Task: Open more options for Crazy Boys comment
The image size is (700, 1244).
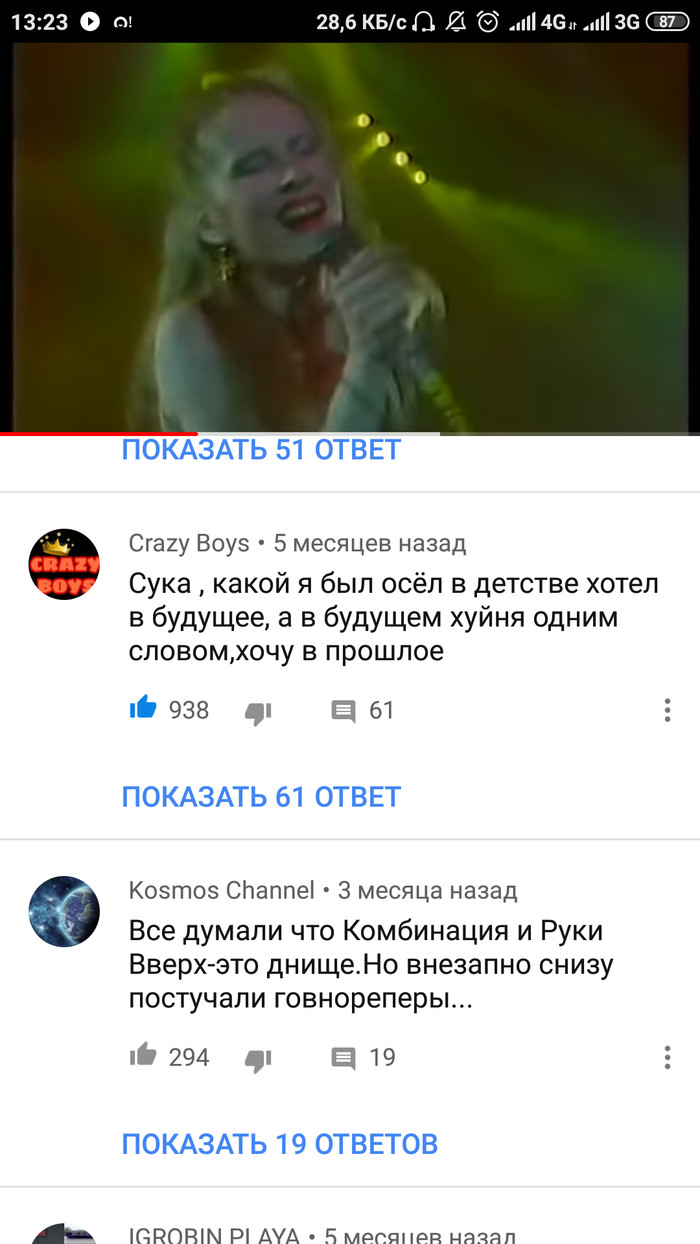Action: 667,710
